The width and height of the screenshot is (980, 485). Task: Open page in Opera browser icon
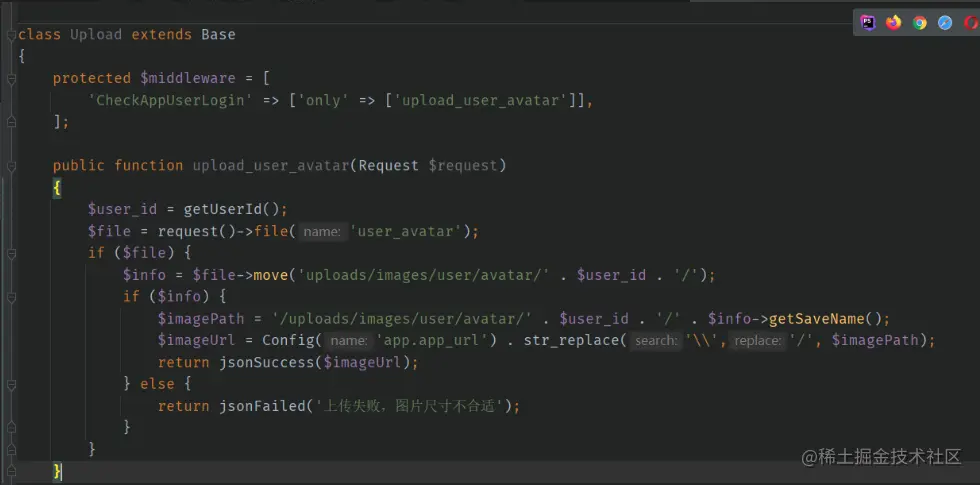pyautogui.click(x=971, y=23)
